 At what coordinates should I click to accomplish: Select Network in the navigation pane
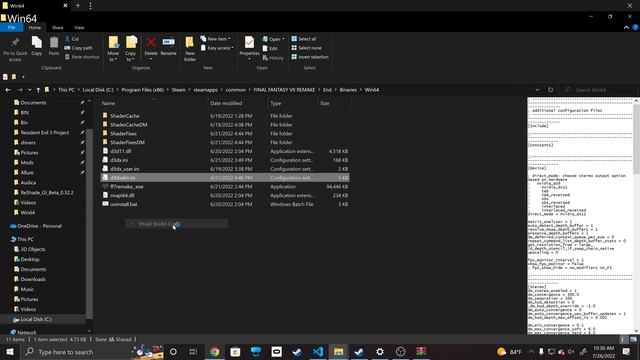[x=27, y=333]
